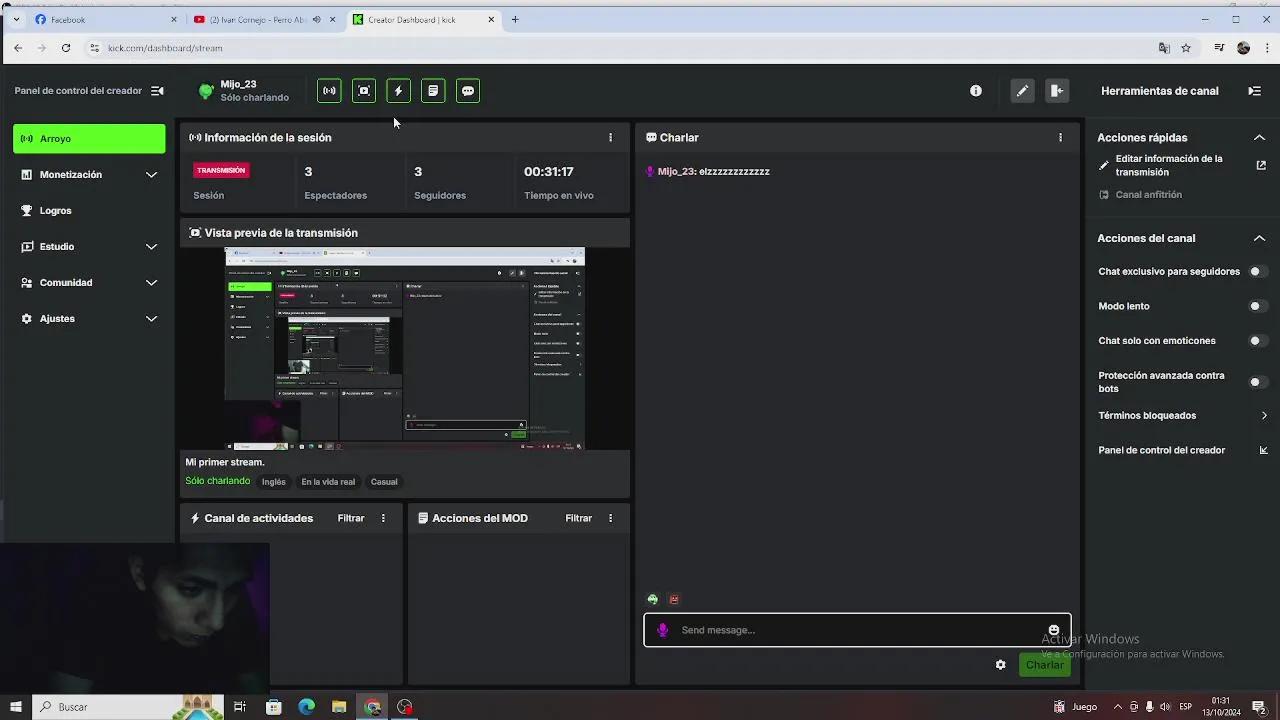Reload the Kick dashboard page
The height and width of the screenshot is (720, 1280).
pos(66,48)
